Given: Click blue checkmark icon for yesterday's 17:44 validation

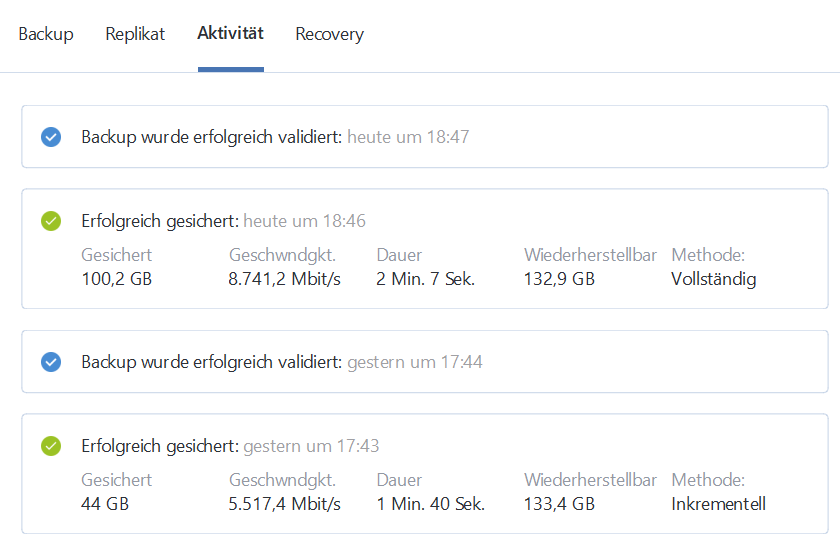Looking at the screenshot, I should point(51,362).
